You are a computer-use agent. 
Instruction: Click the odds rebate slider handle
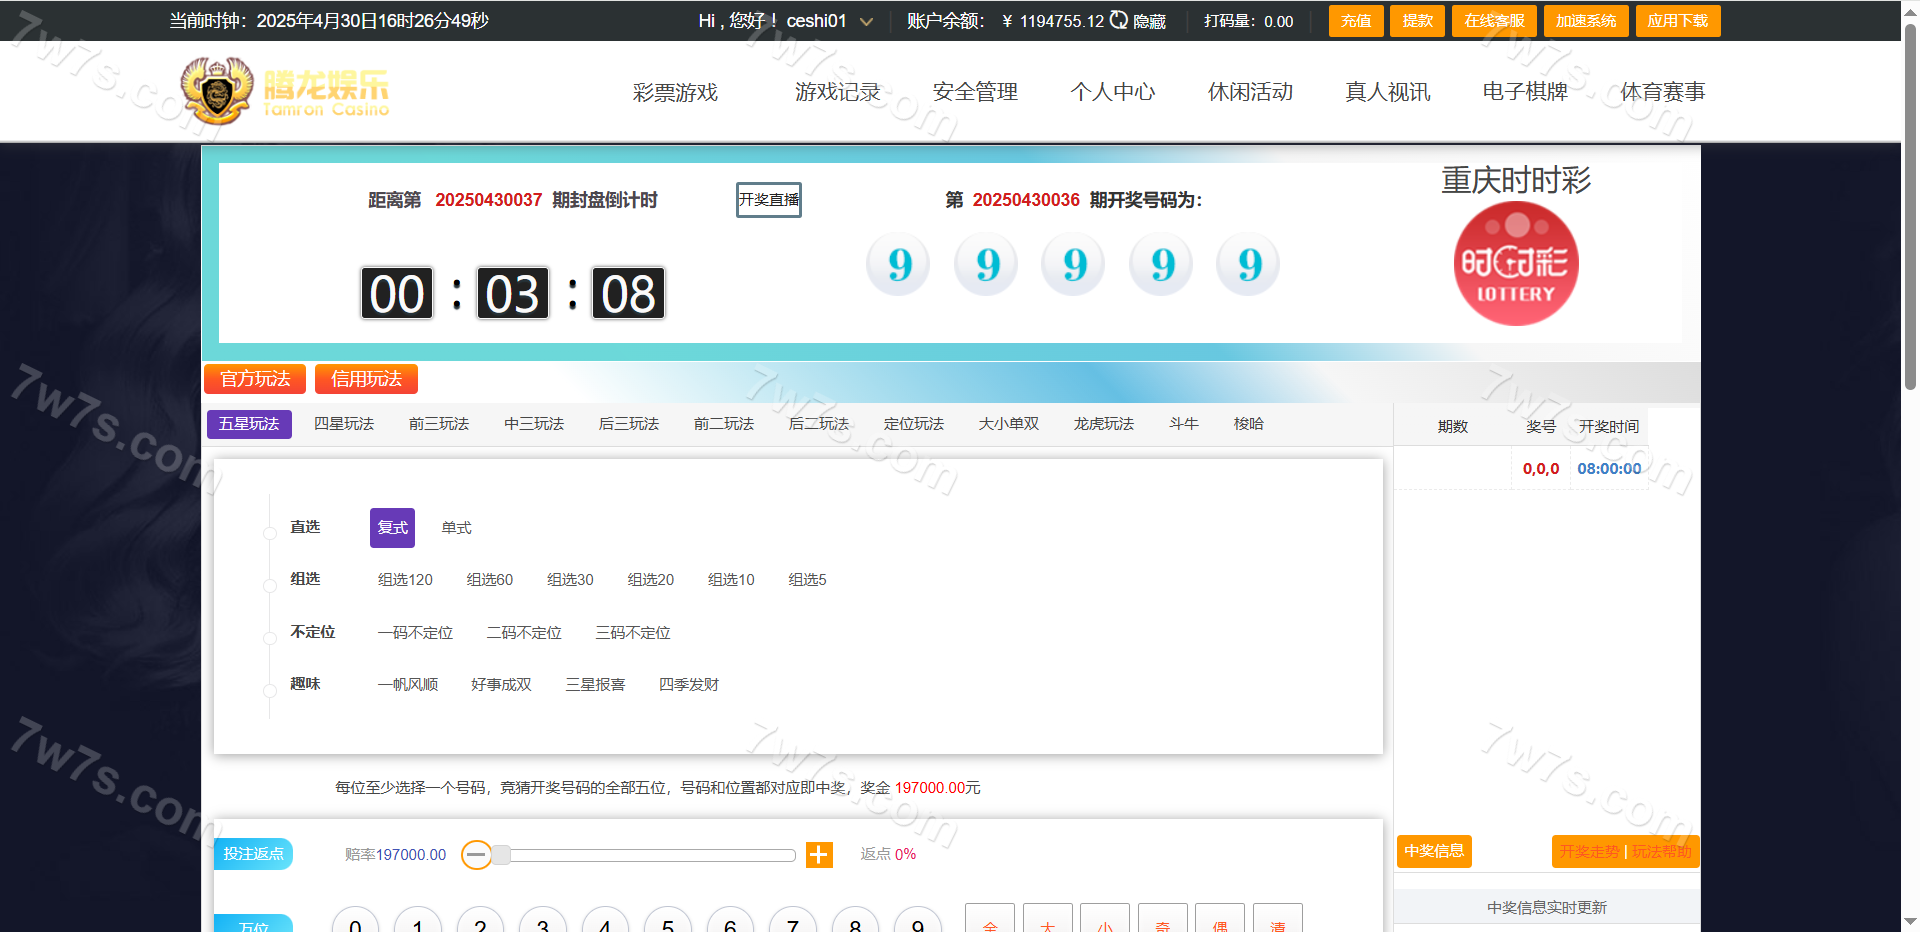point(501,855)
